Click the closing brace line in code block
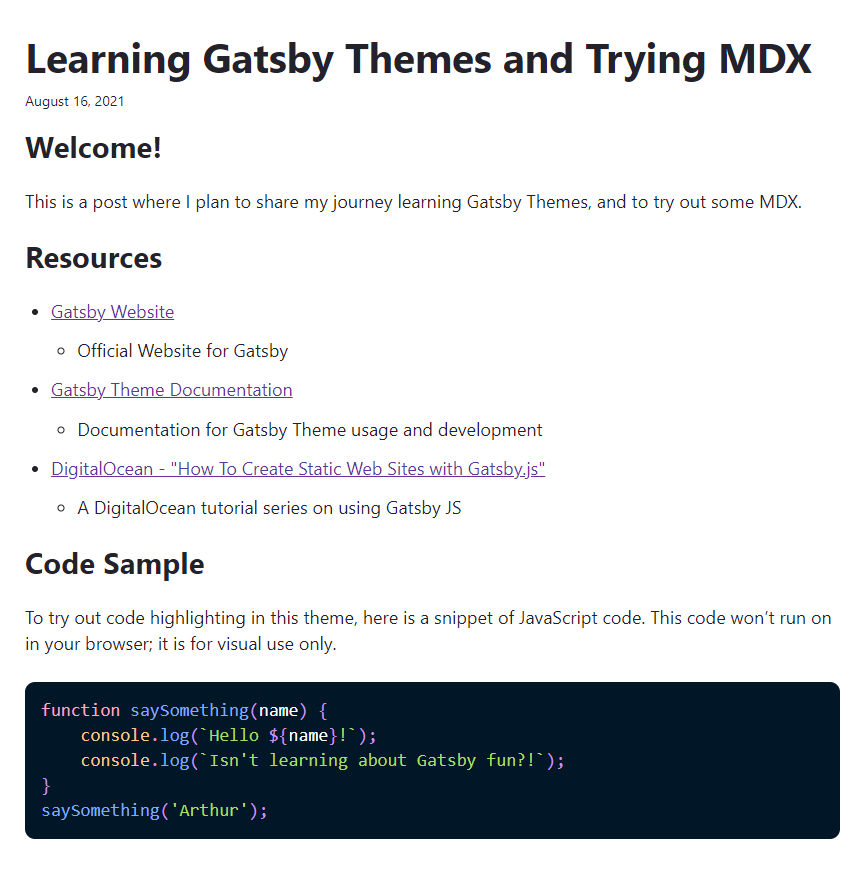The width and height of the screenshot is (864, 874). click(46, 786)
